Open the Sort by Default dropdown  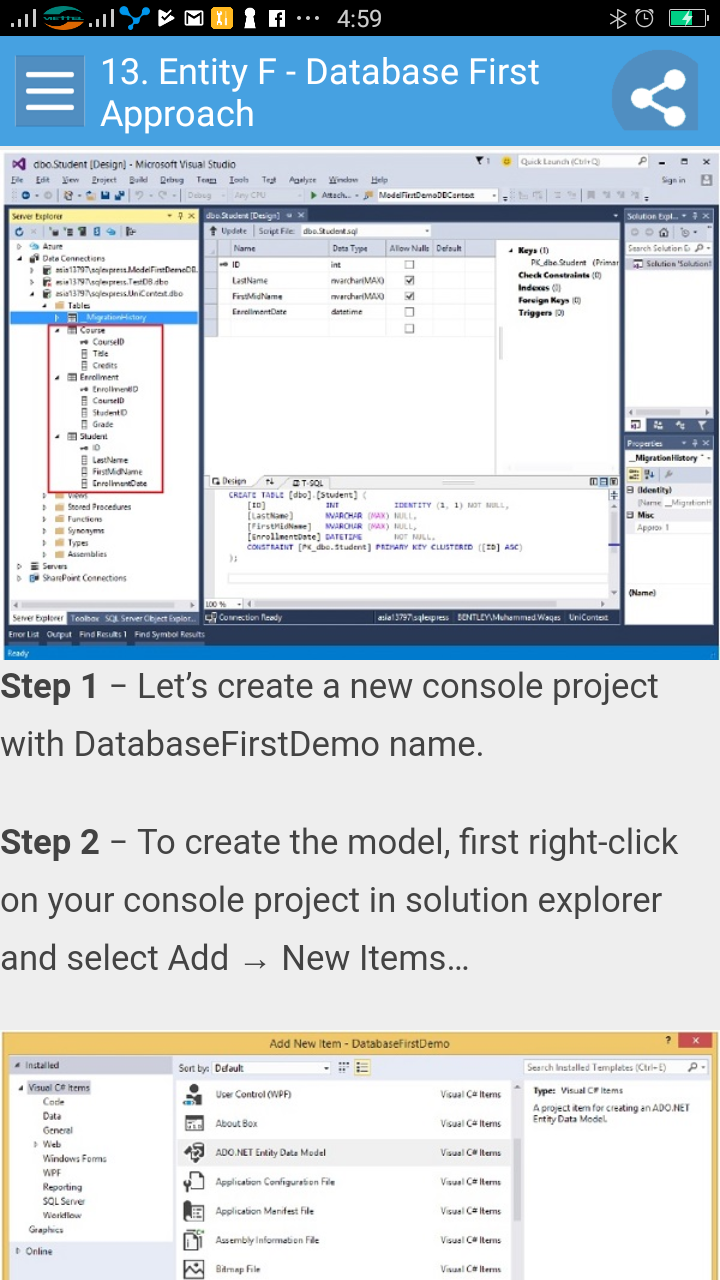[271, 1068]
